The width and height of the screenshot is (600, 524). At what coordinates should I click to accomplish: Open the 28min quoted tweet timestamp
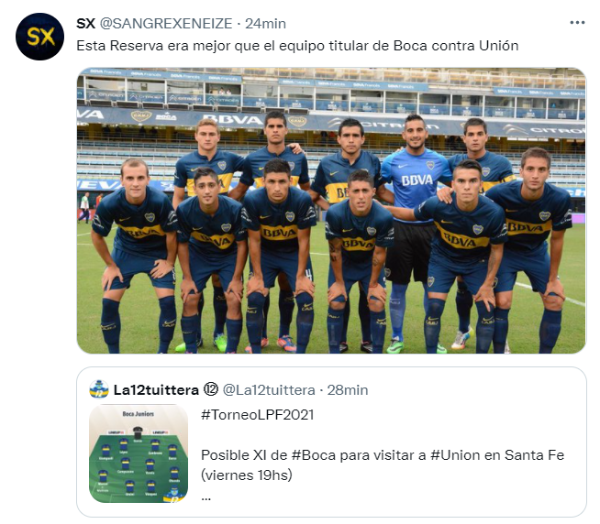pos(347,390)
